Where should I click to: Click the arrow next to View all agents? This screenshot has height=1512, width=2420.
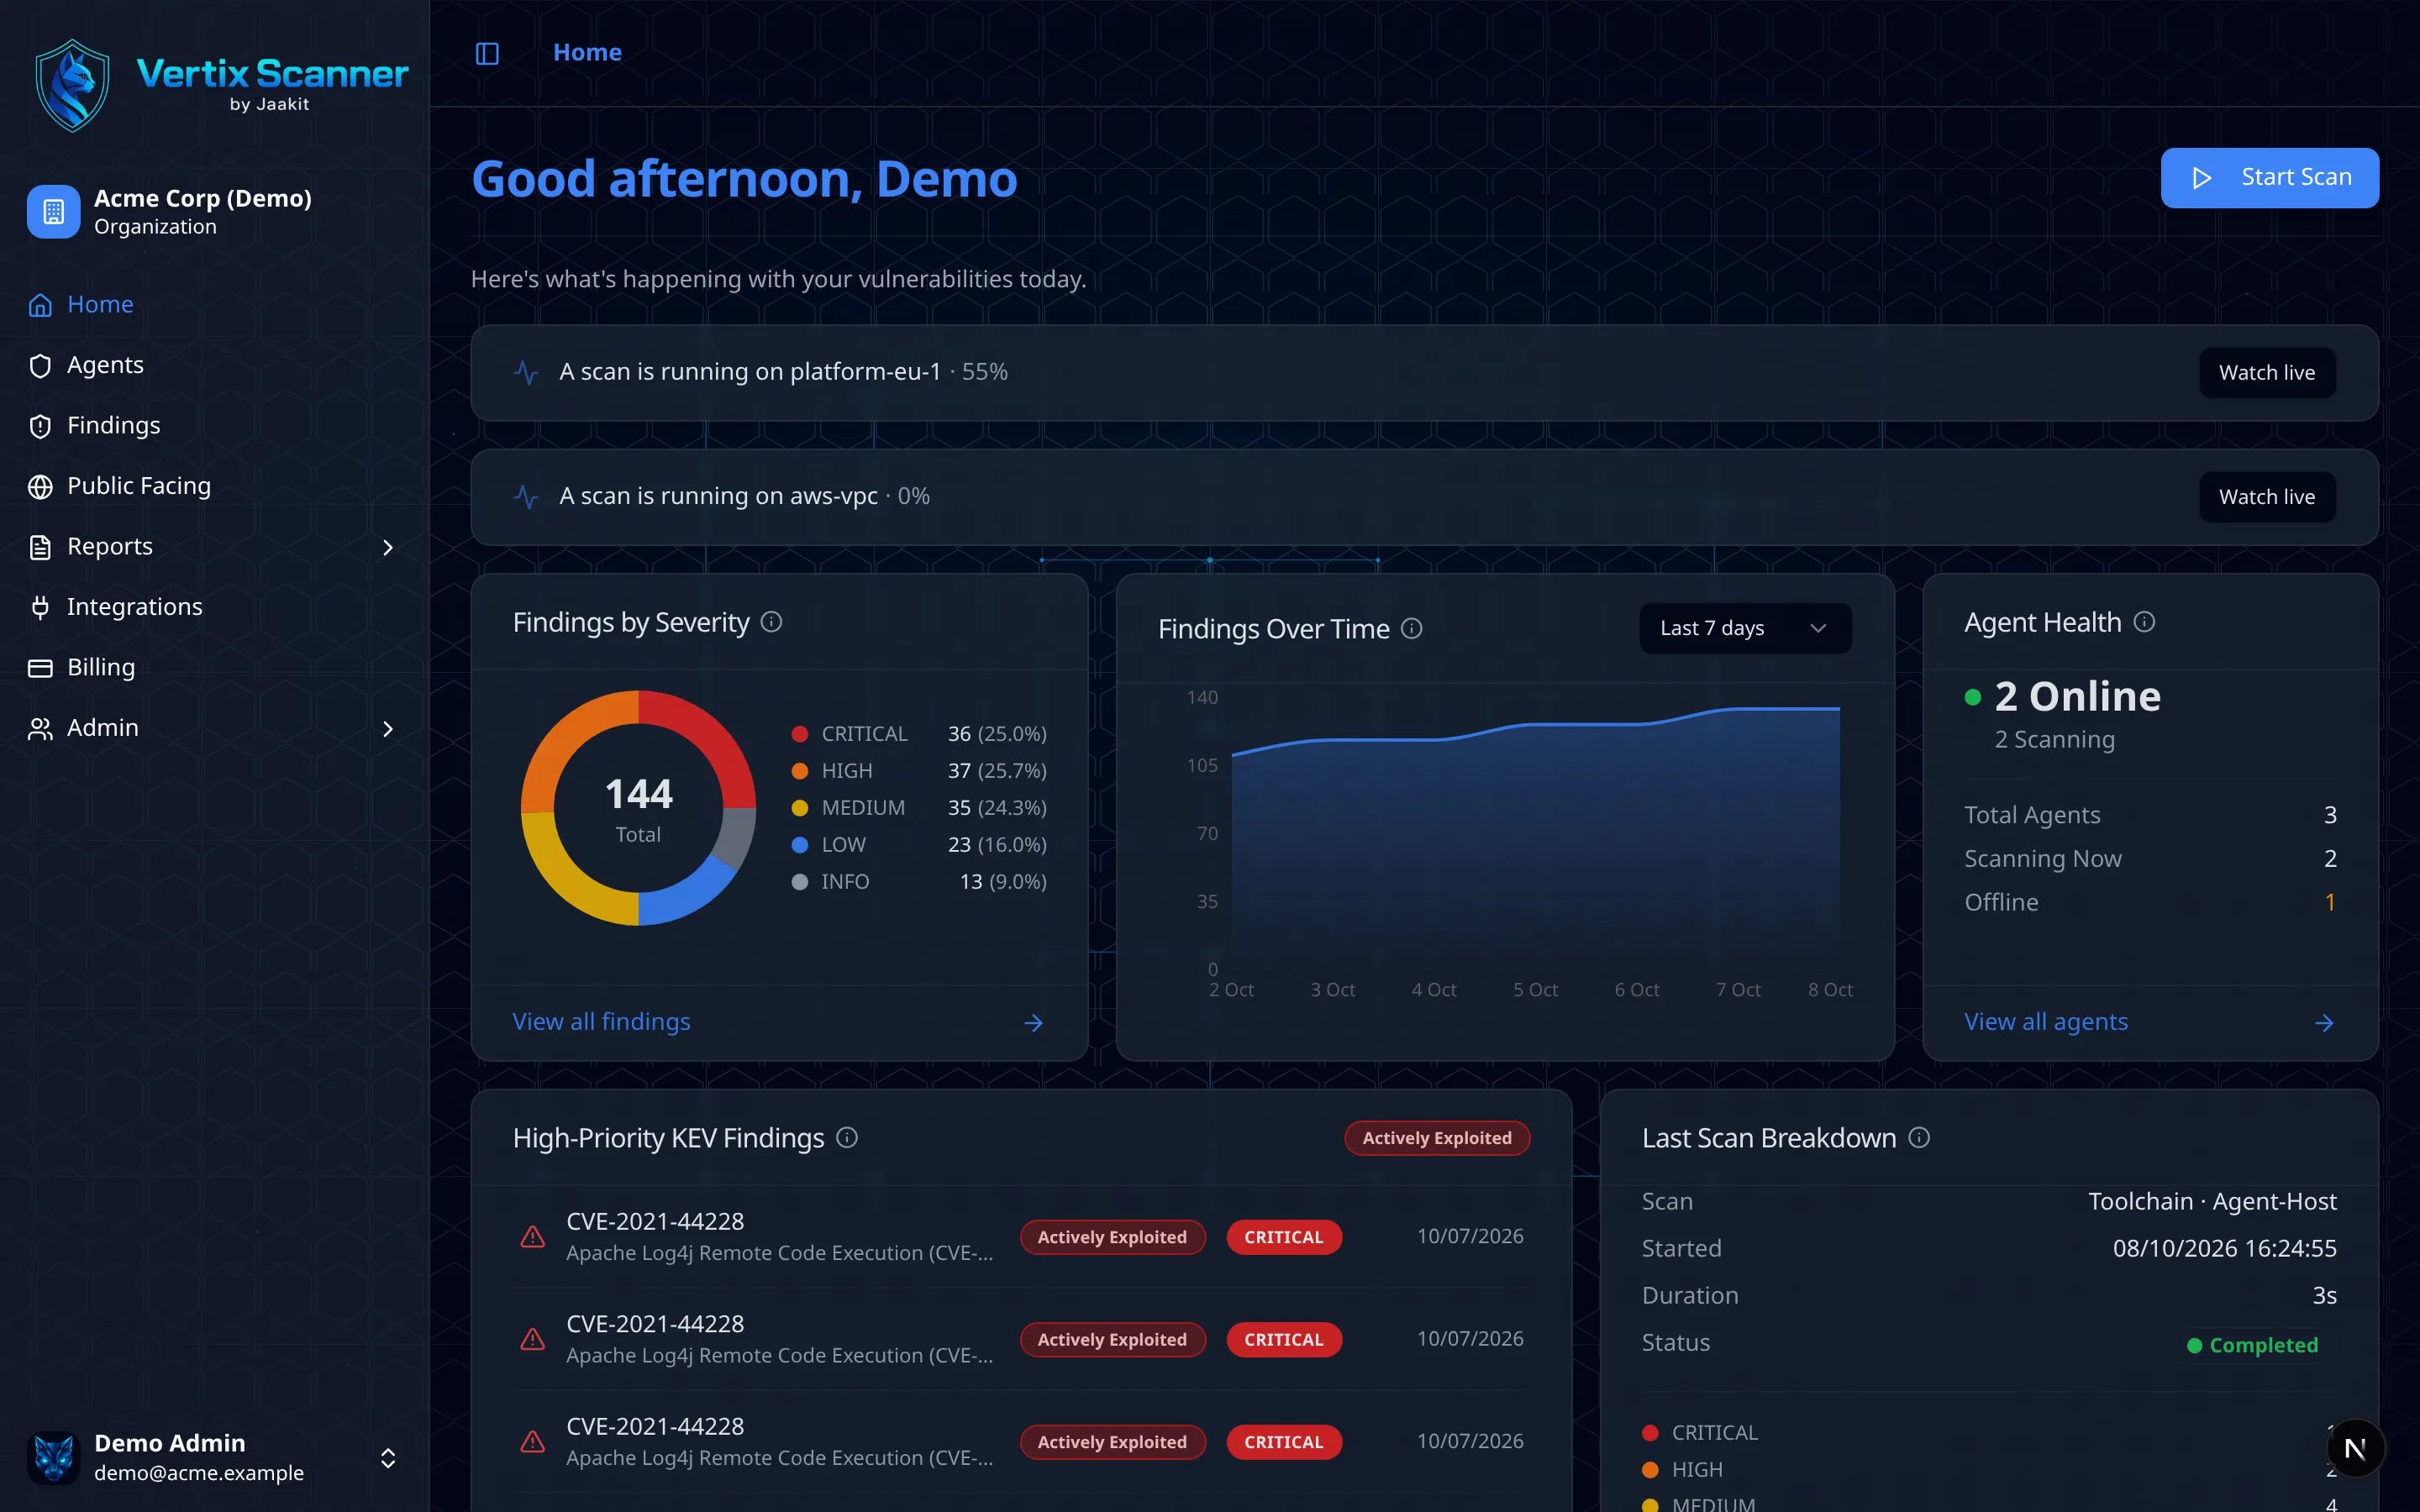2324,1023
